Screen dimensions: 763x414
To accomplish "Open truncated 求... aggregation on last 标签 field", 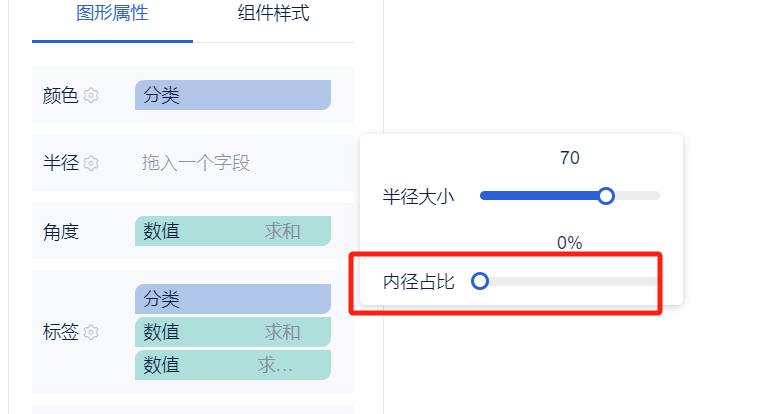I will 275,365.
